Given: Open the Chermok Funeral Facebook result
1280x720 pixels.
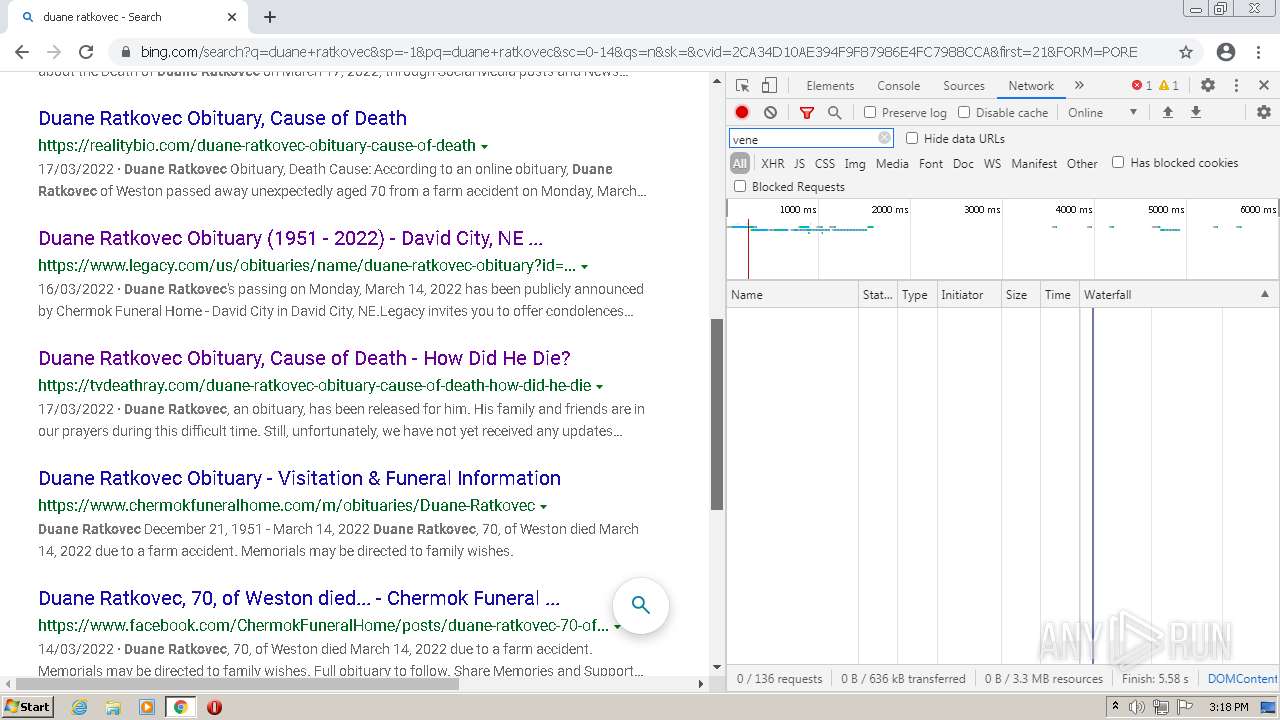Looking at the screenshot, I should pos(299,598).
